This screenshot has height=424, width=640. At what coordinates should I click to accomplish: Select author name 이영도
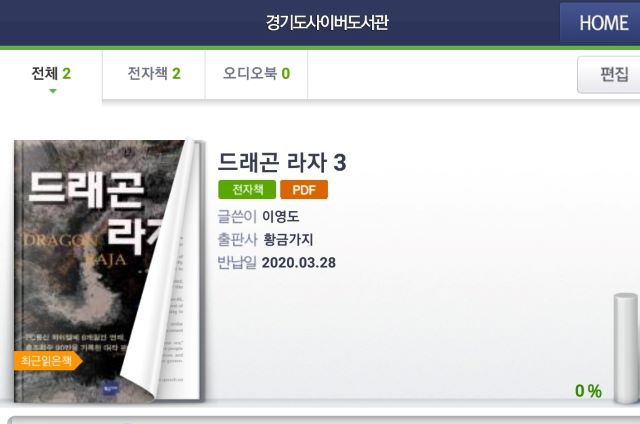(x=280, y=216)
